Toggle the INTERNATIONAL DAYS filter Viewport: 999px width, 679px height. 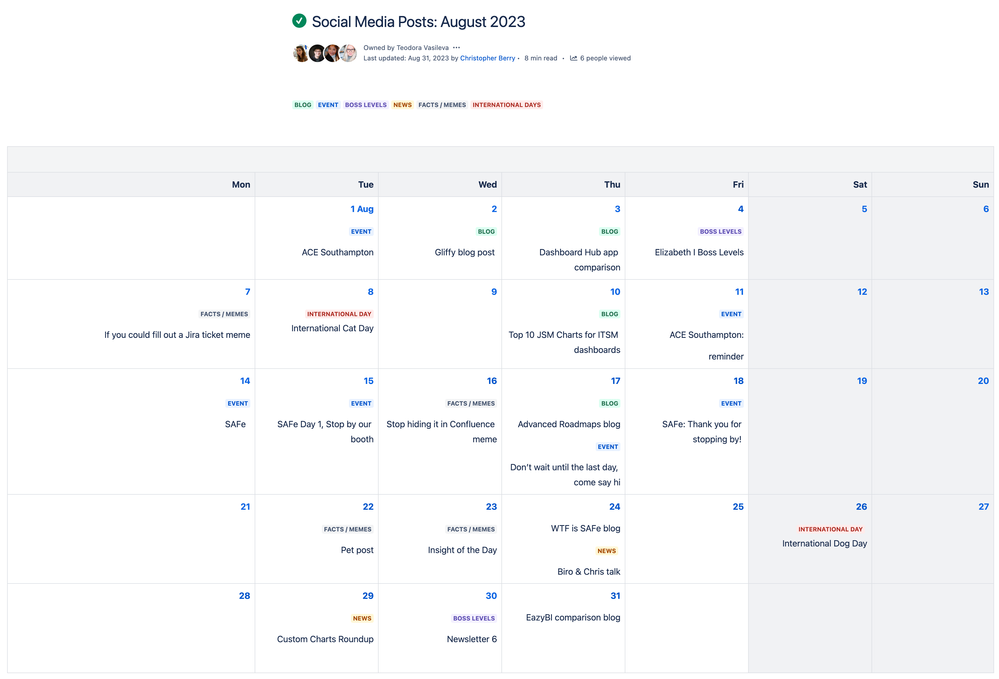[506, 104]
